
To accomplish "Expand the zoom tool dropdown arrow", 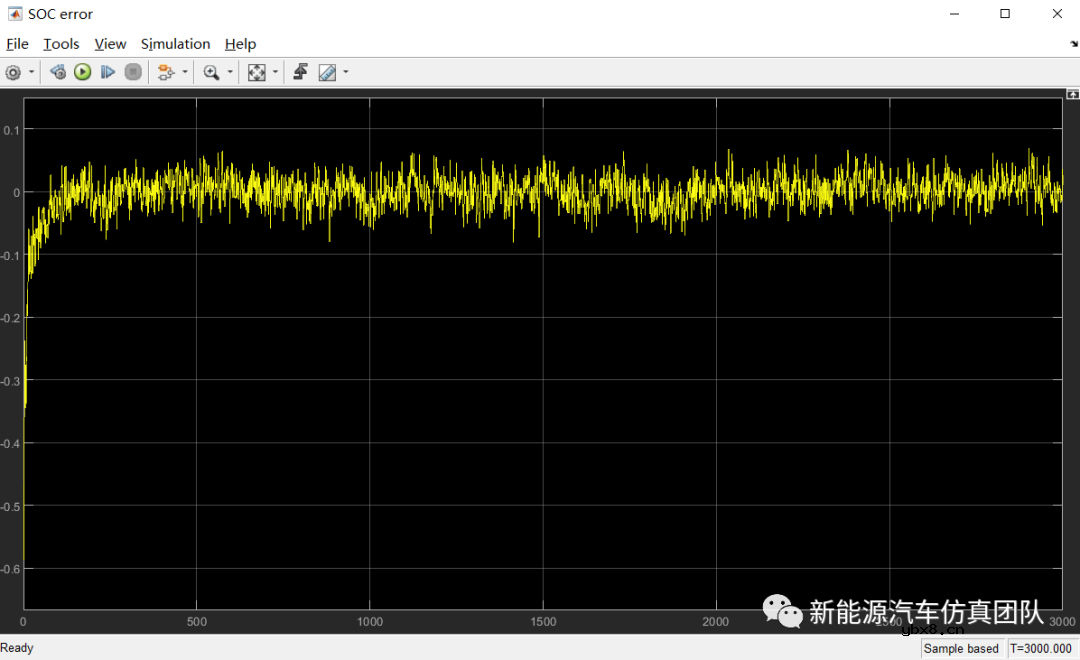I will [230, 72].
